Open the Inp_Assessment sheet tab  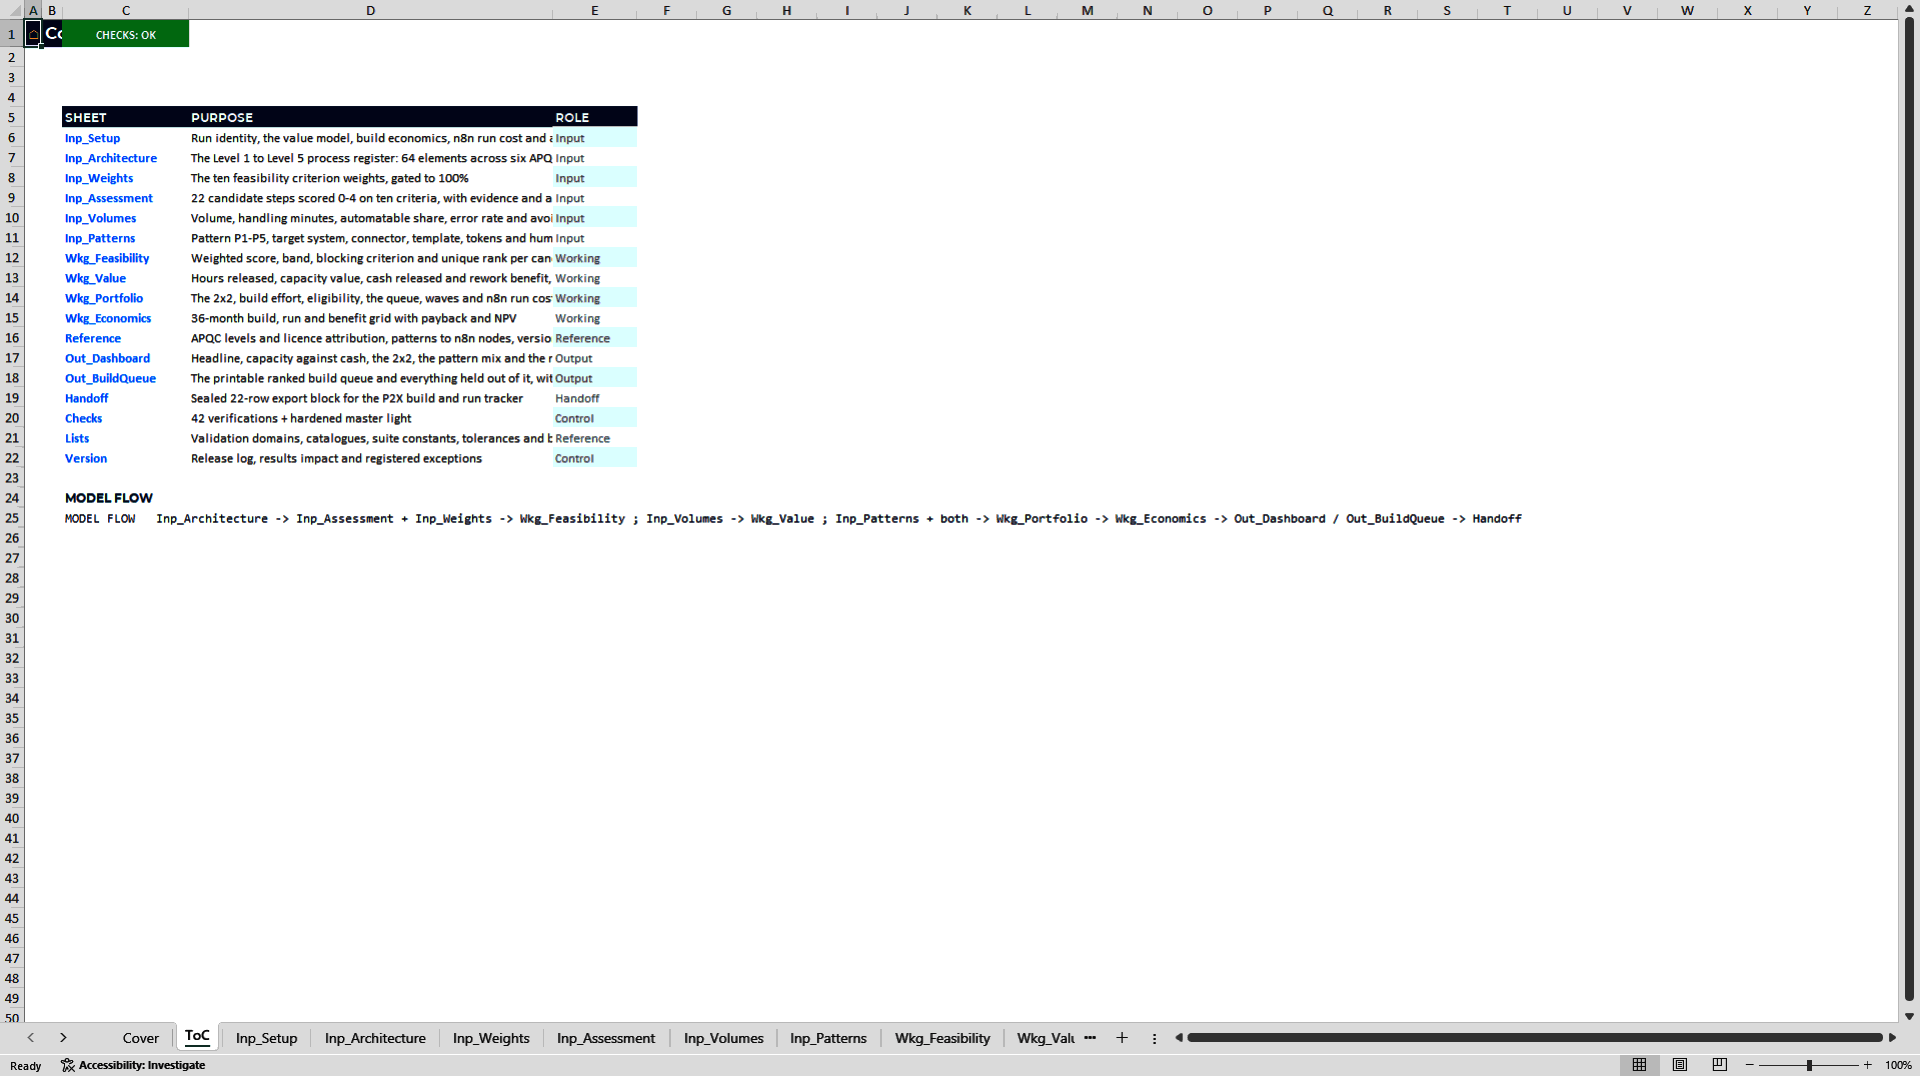tap(606, 1038)
